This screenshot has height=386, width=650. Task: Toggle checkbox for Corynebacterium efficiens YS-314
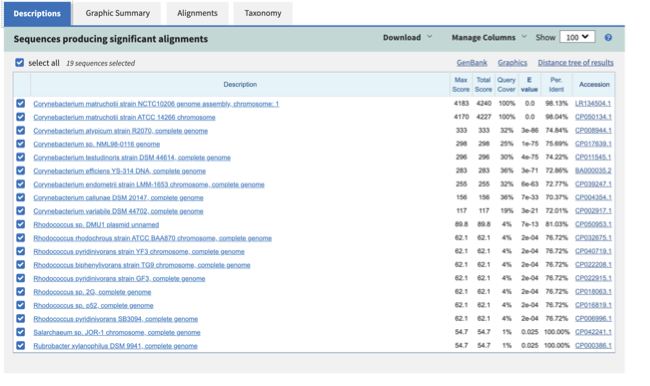coord(20,170)
